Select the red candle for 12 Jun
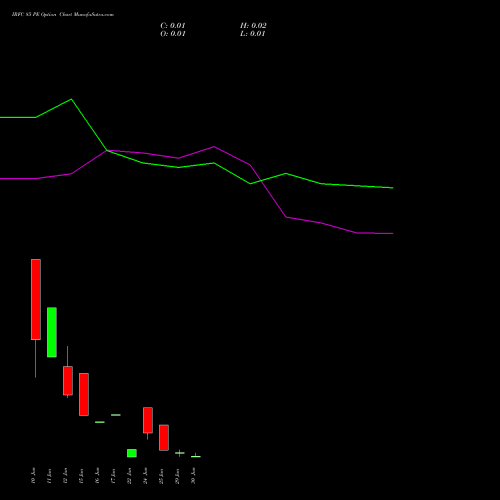Image resolution: width=500 pixels, height=500 pixels. point(68,381)
